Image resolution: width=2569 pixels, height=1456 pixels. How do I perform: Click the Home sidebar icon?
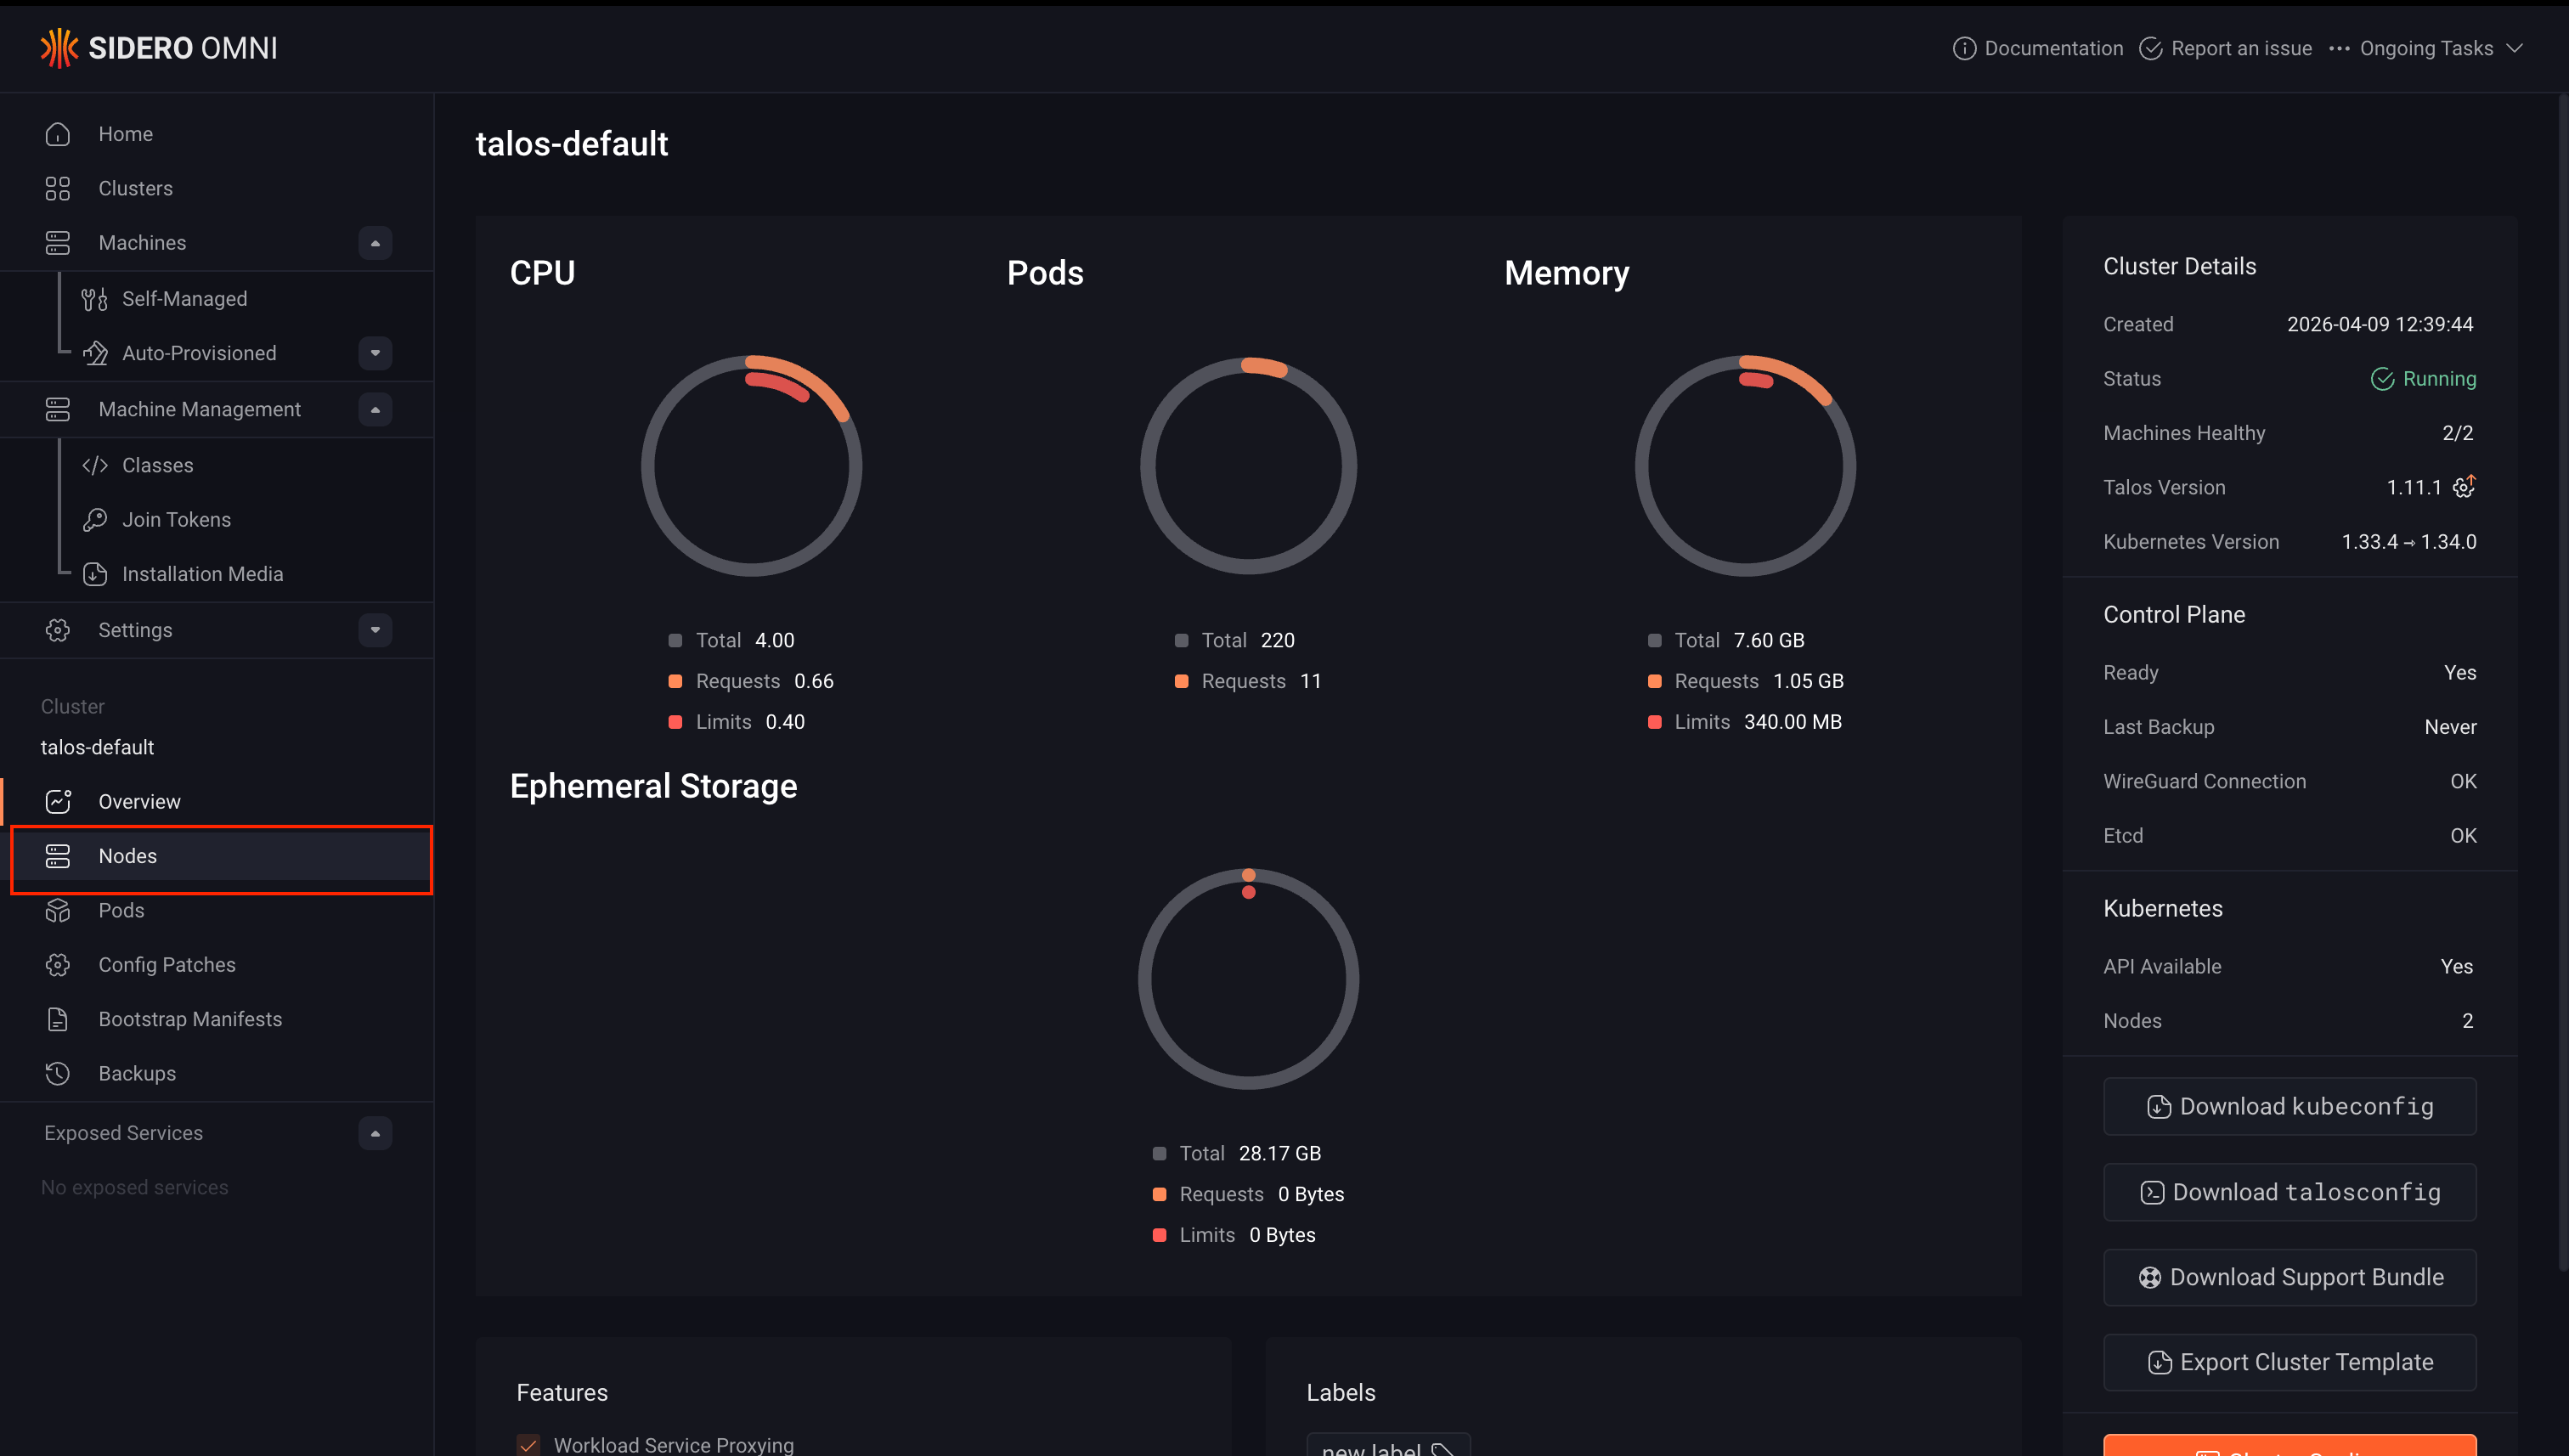(x=57, y=134)
